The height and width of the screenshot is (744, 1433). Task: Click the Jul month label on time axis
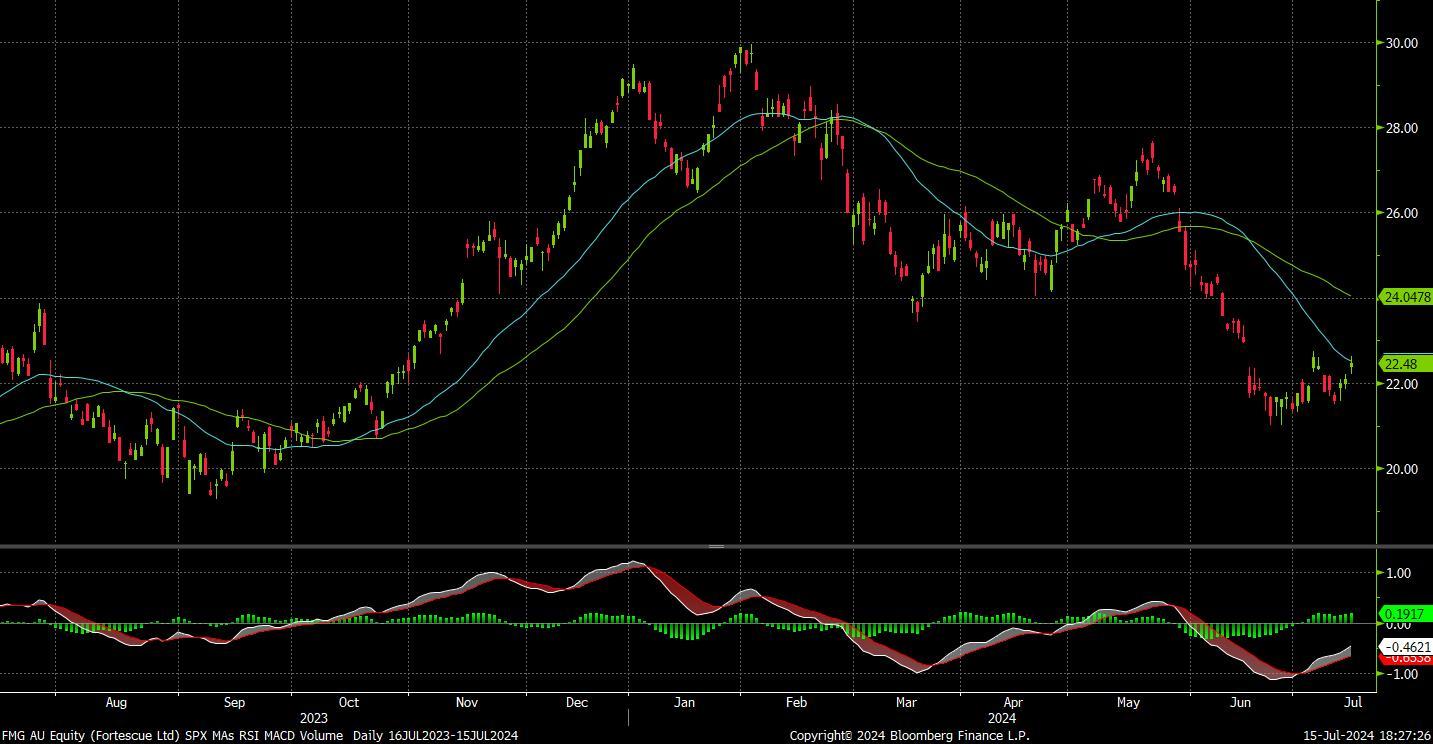(x=1353, y=703)
